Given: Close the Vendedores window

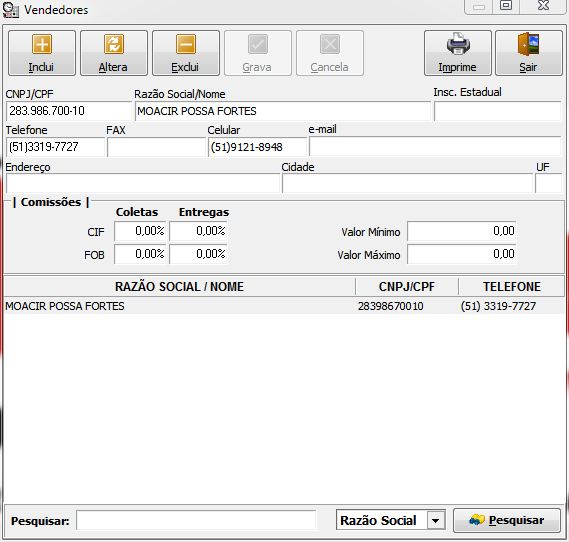Looking at the screenshot, I should tap(543, 6).
